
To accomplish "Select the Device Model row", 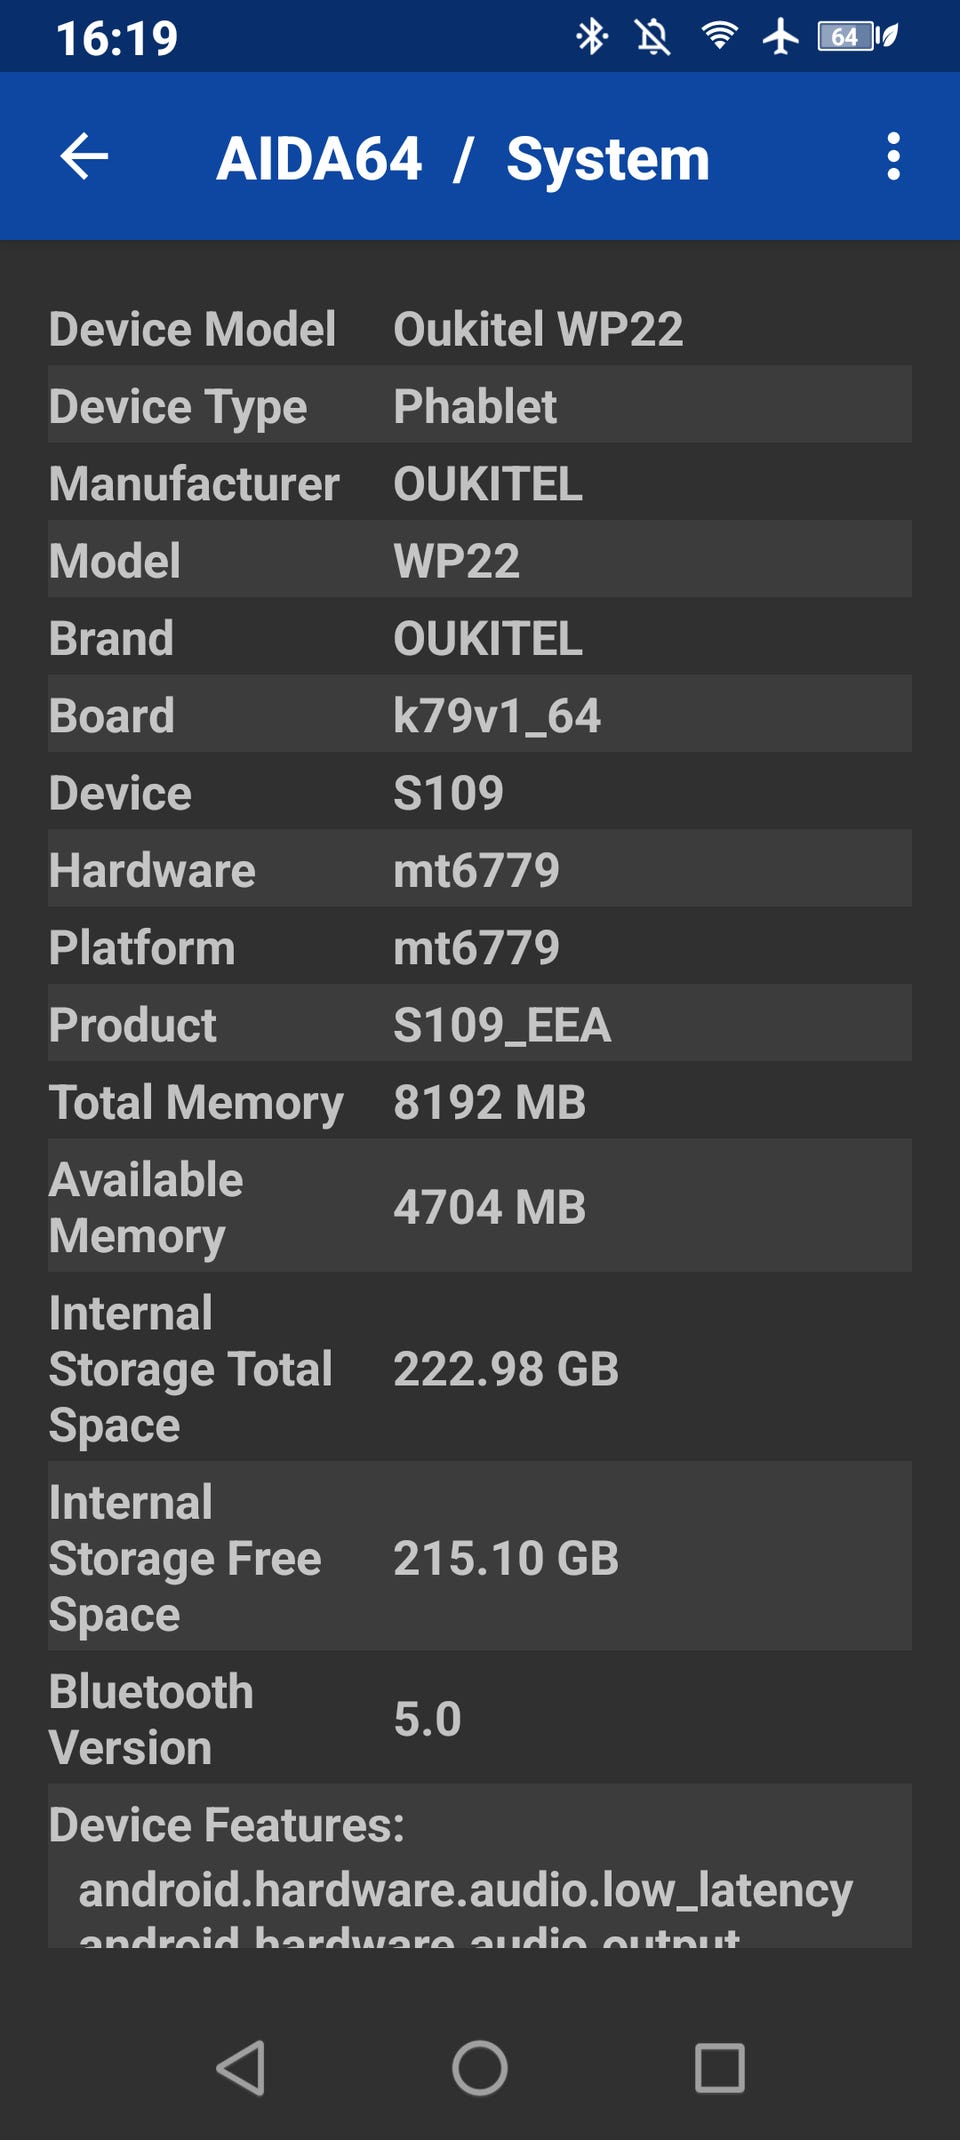I will pyautogui.click(x=480, y=329).
